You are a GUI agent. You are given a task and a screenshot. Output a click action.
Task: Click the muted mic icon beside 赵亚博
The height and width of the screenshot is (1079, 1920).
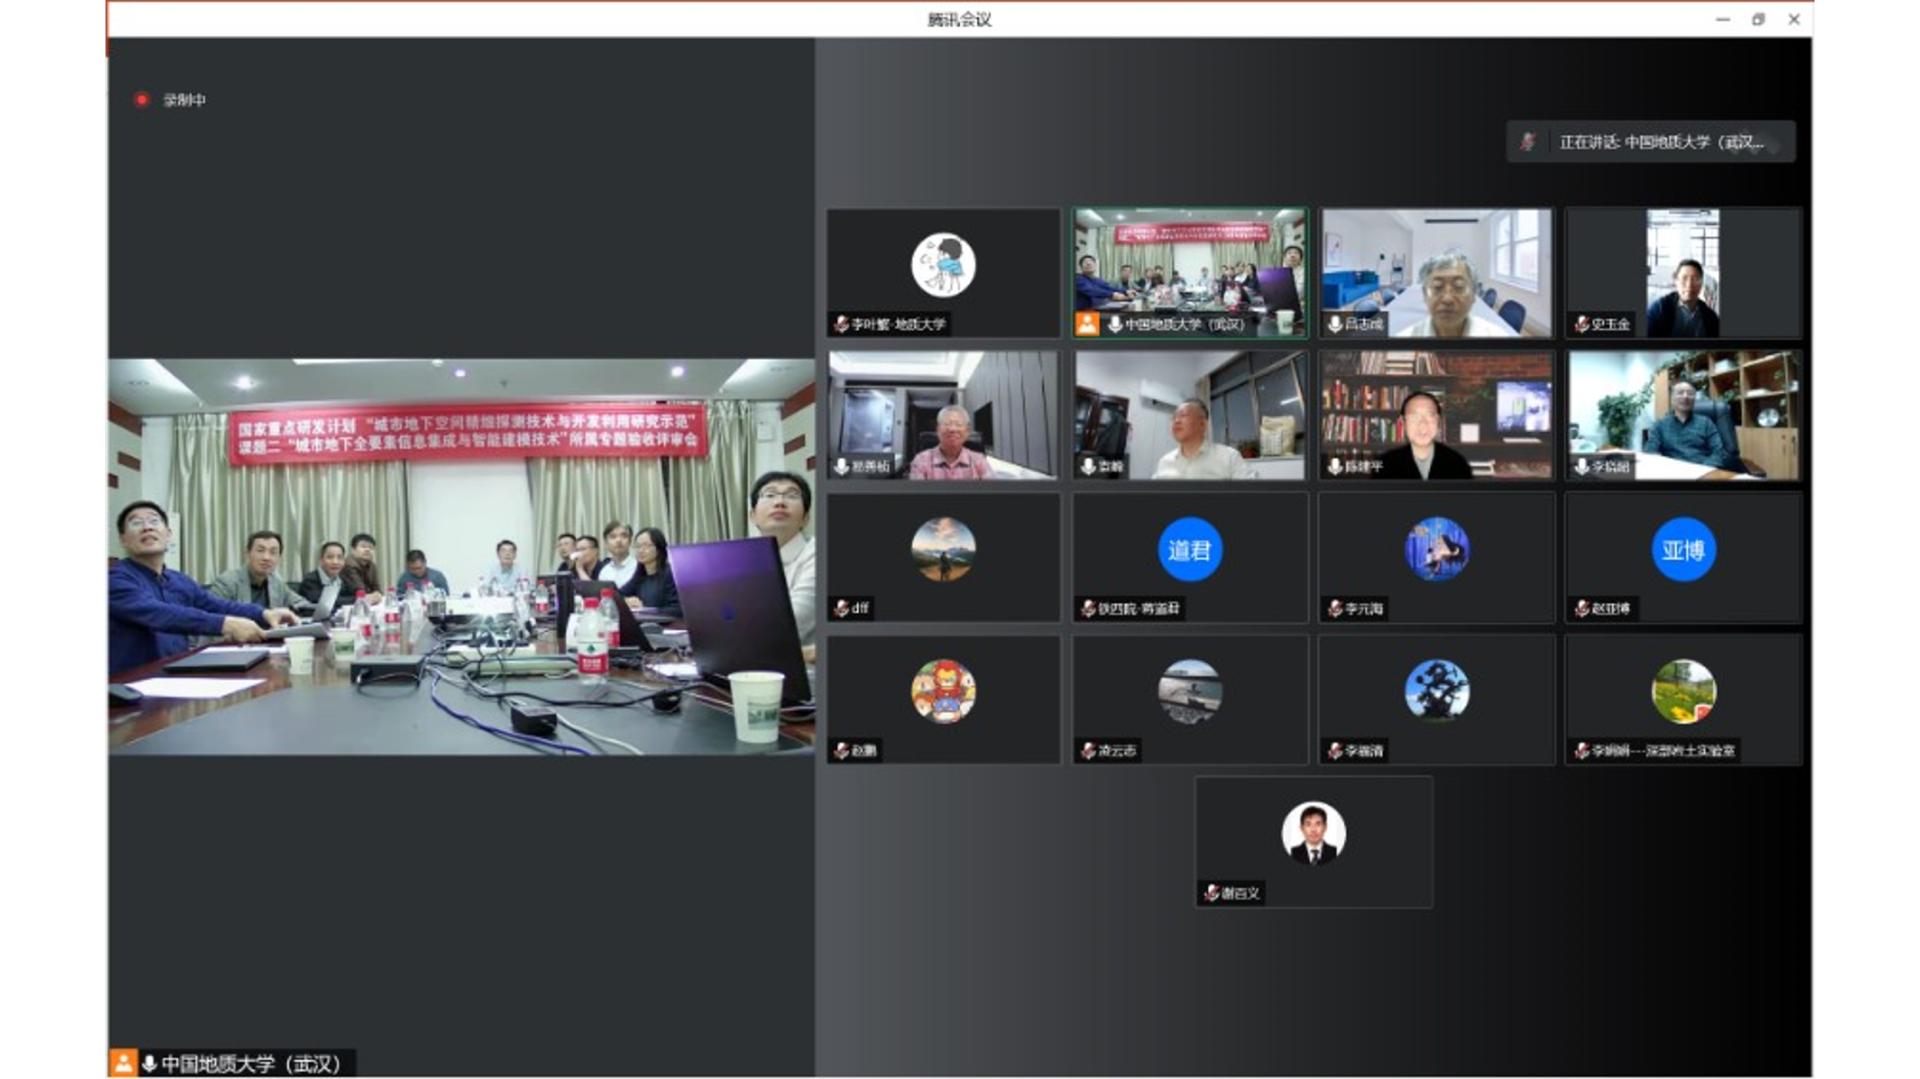tap(1581, 608)
